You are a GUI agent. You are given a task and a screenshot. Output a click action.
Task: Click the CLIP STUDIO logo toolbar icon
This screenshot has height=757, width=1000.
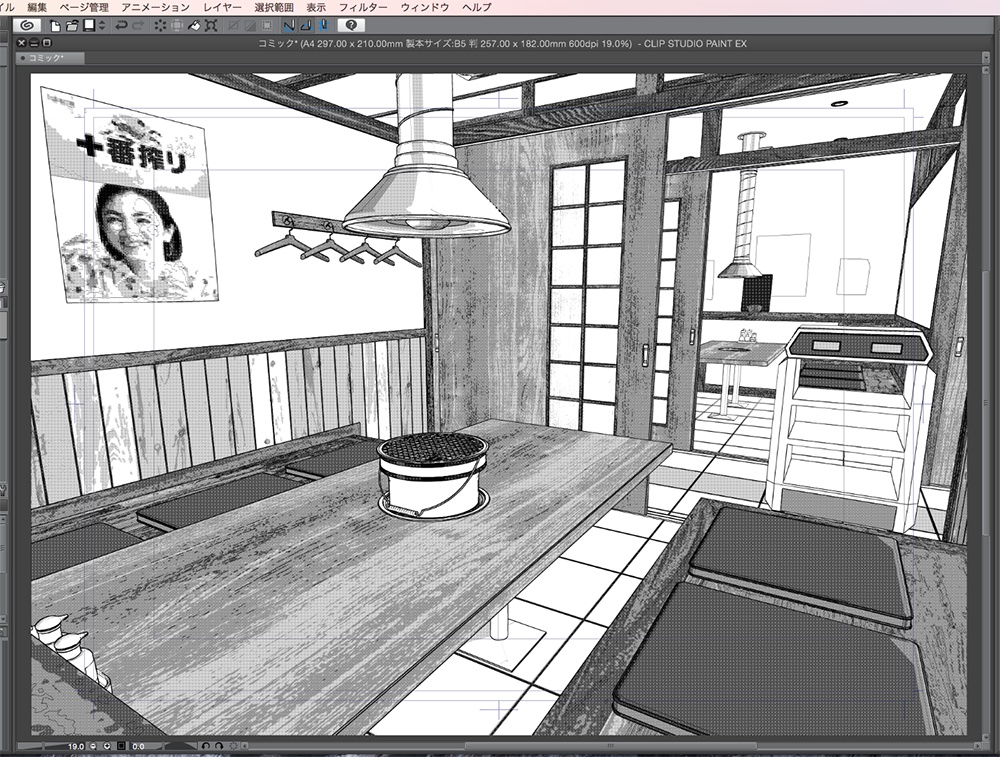click(x=24, y=27)
